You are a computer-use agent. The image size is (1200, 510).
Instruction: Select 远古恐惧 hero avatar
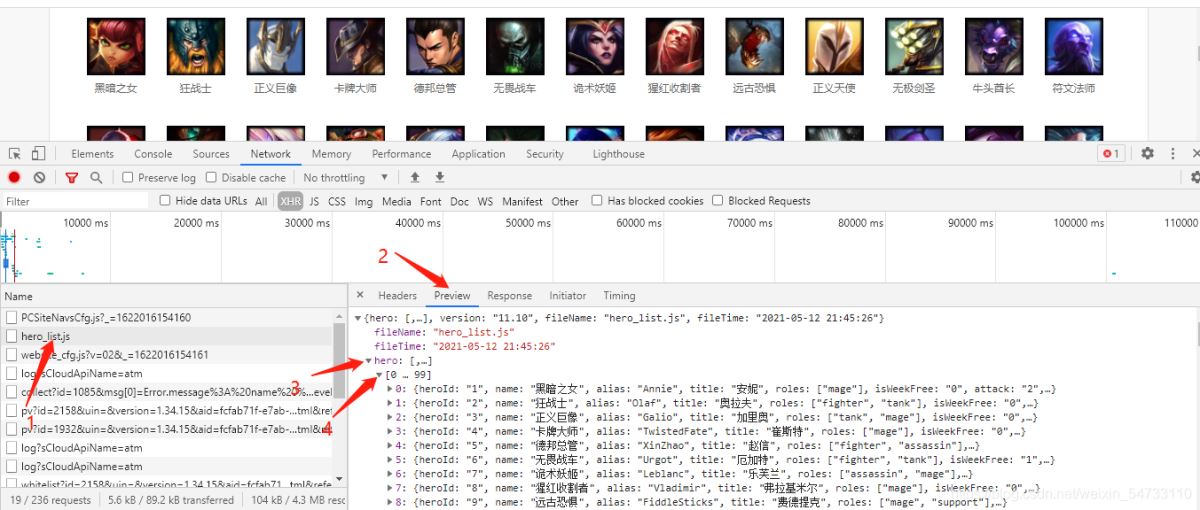pyautogui.click(x=755, y=46)
